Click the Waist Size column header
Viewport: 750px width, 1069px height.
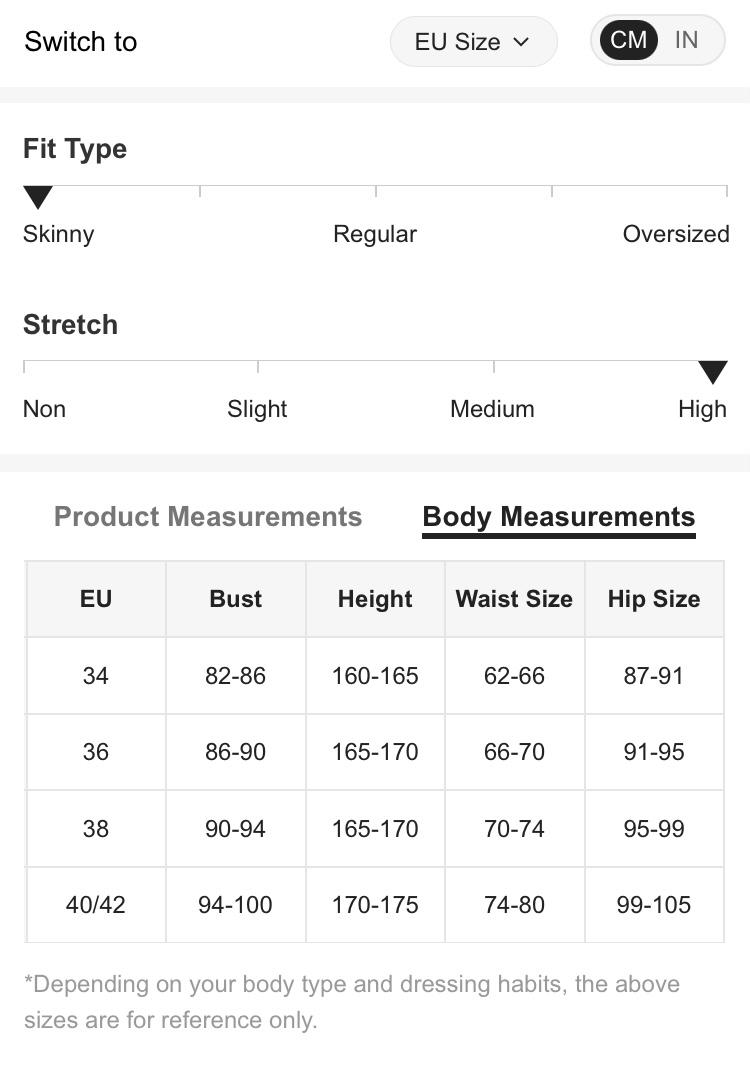514,599
